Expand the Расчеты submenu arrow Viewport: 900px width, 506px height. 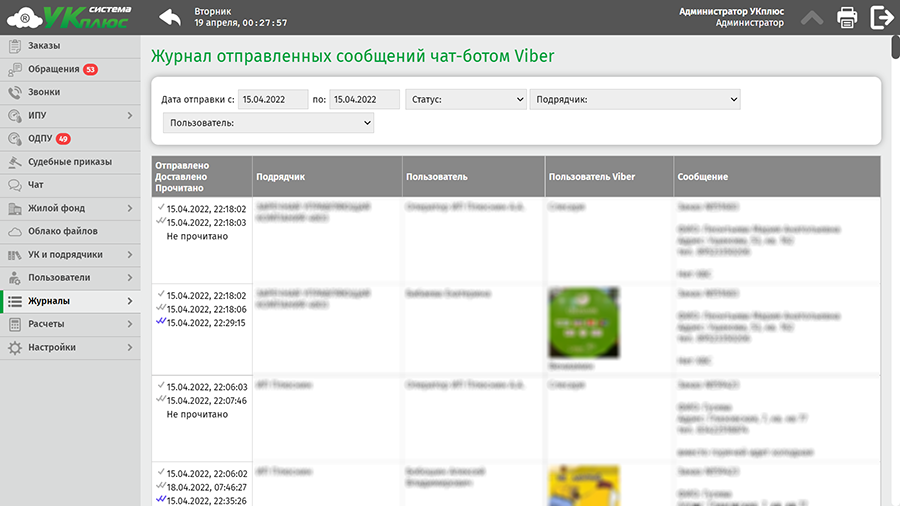point(130,324)
